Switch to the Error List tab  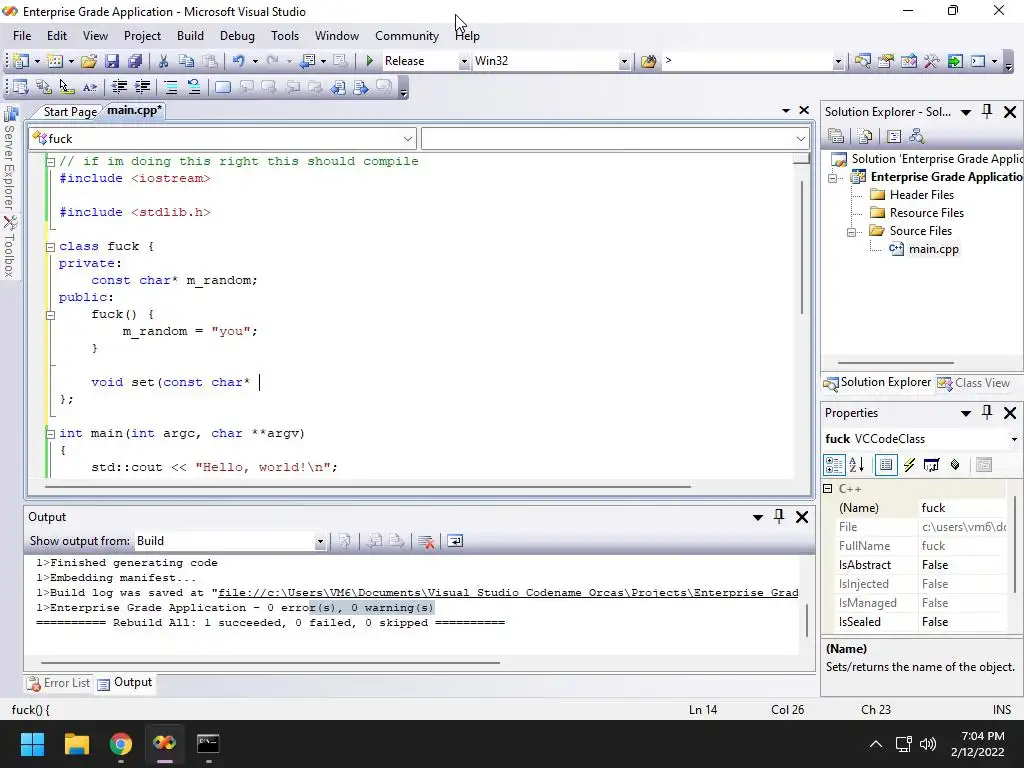58,683
